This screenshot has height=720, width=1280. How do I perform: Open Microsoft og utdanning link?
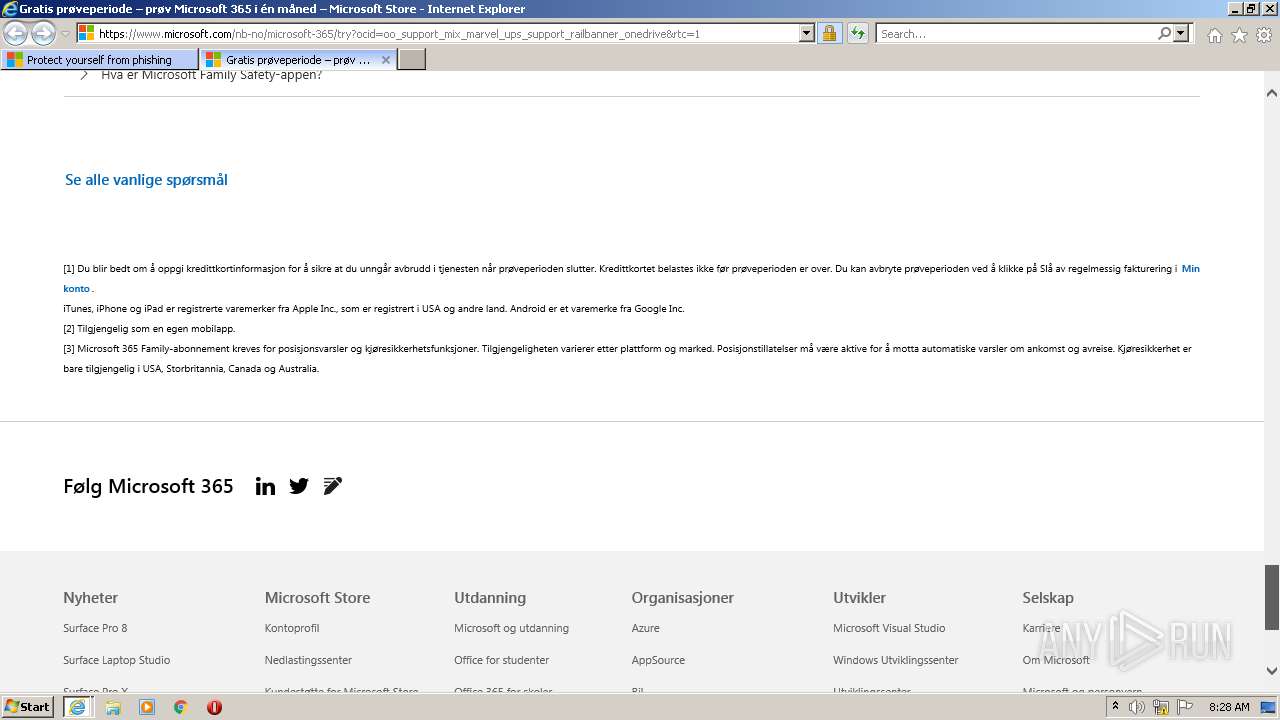511,628
